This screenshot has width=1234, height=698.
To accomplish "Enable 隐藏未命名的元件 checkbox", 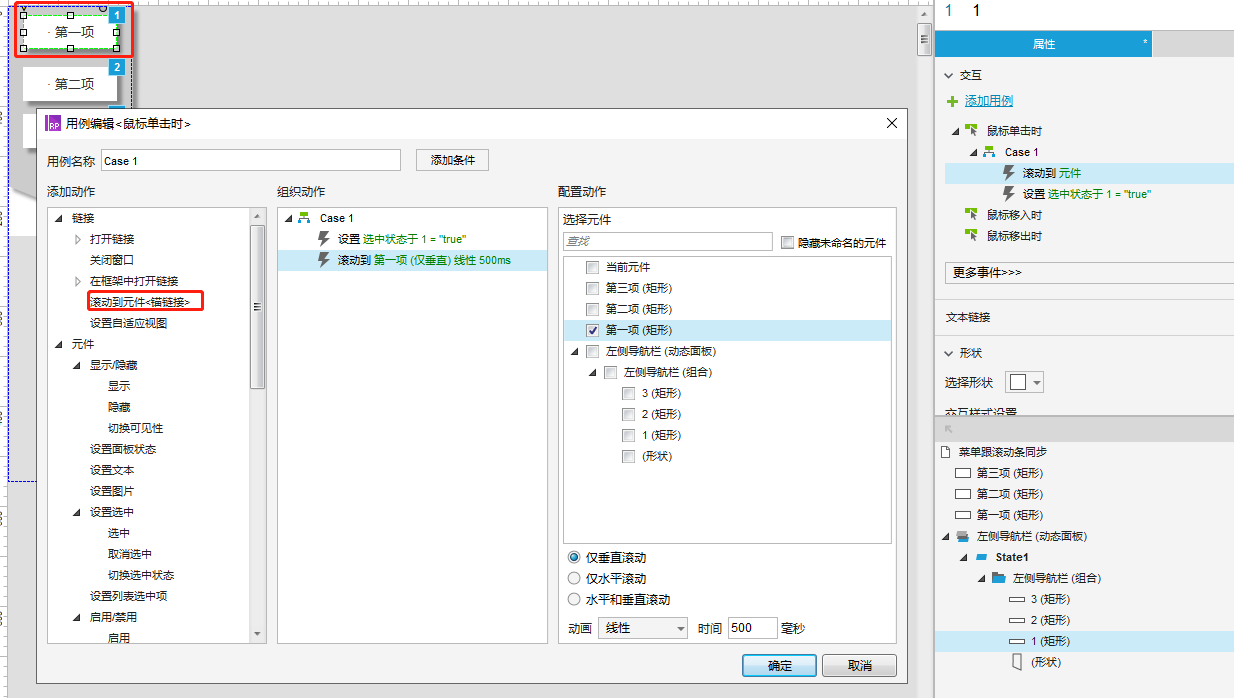I will 788,242.
